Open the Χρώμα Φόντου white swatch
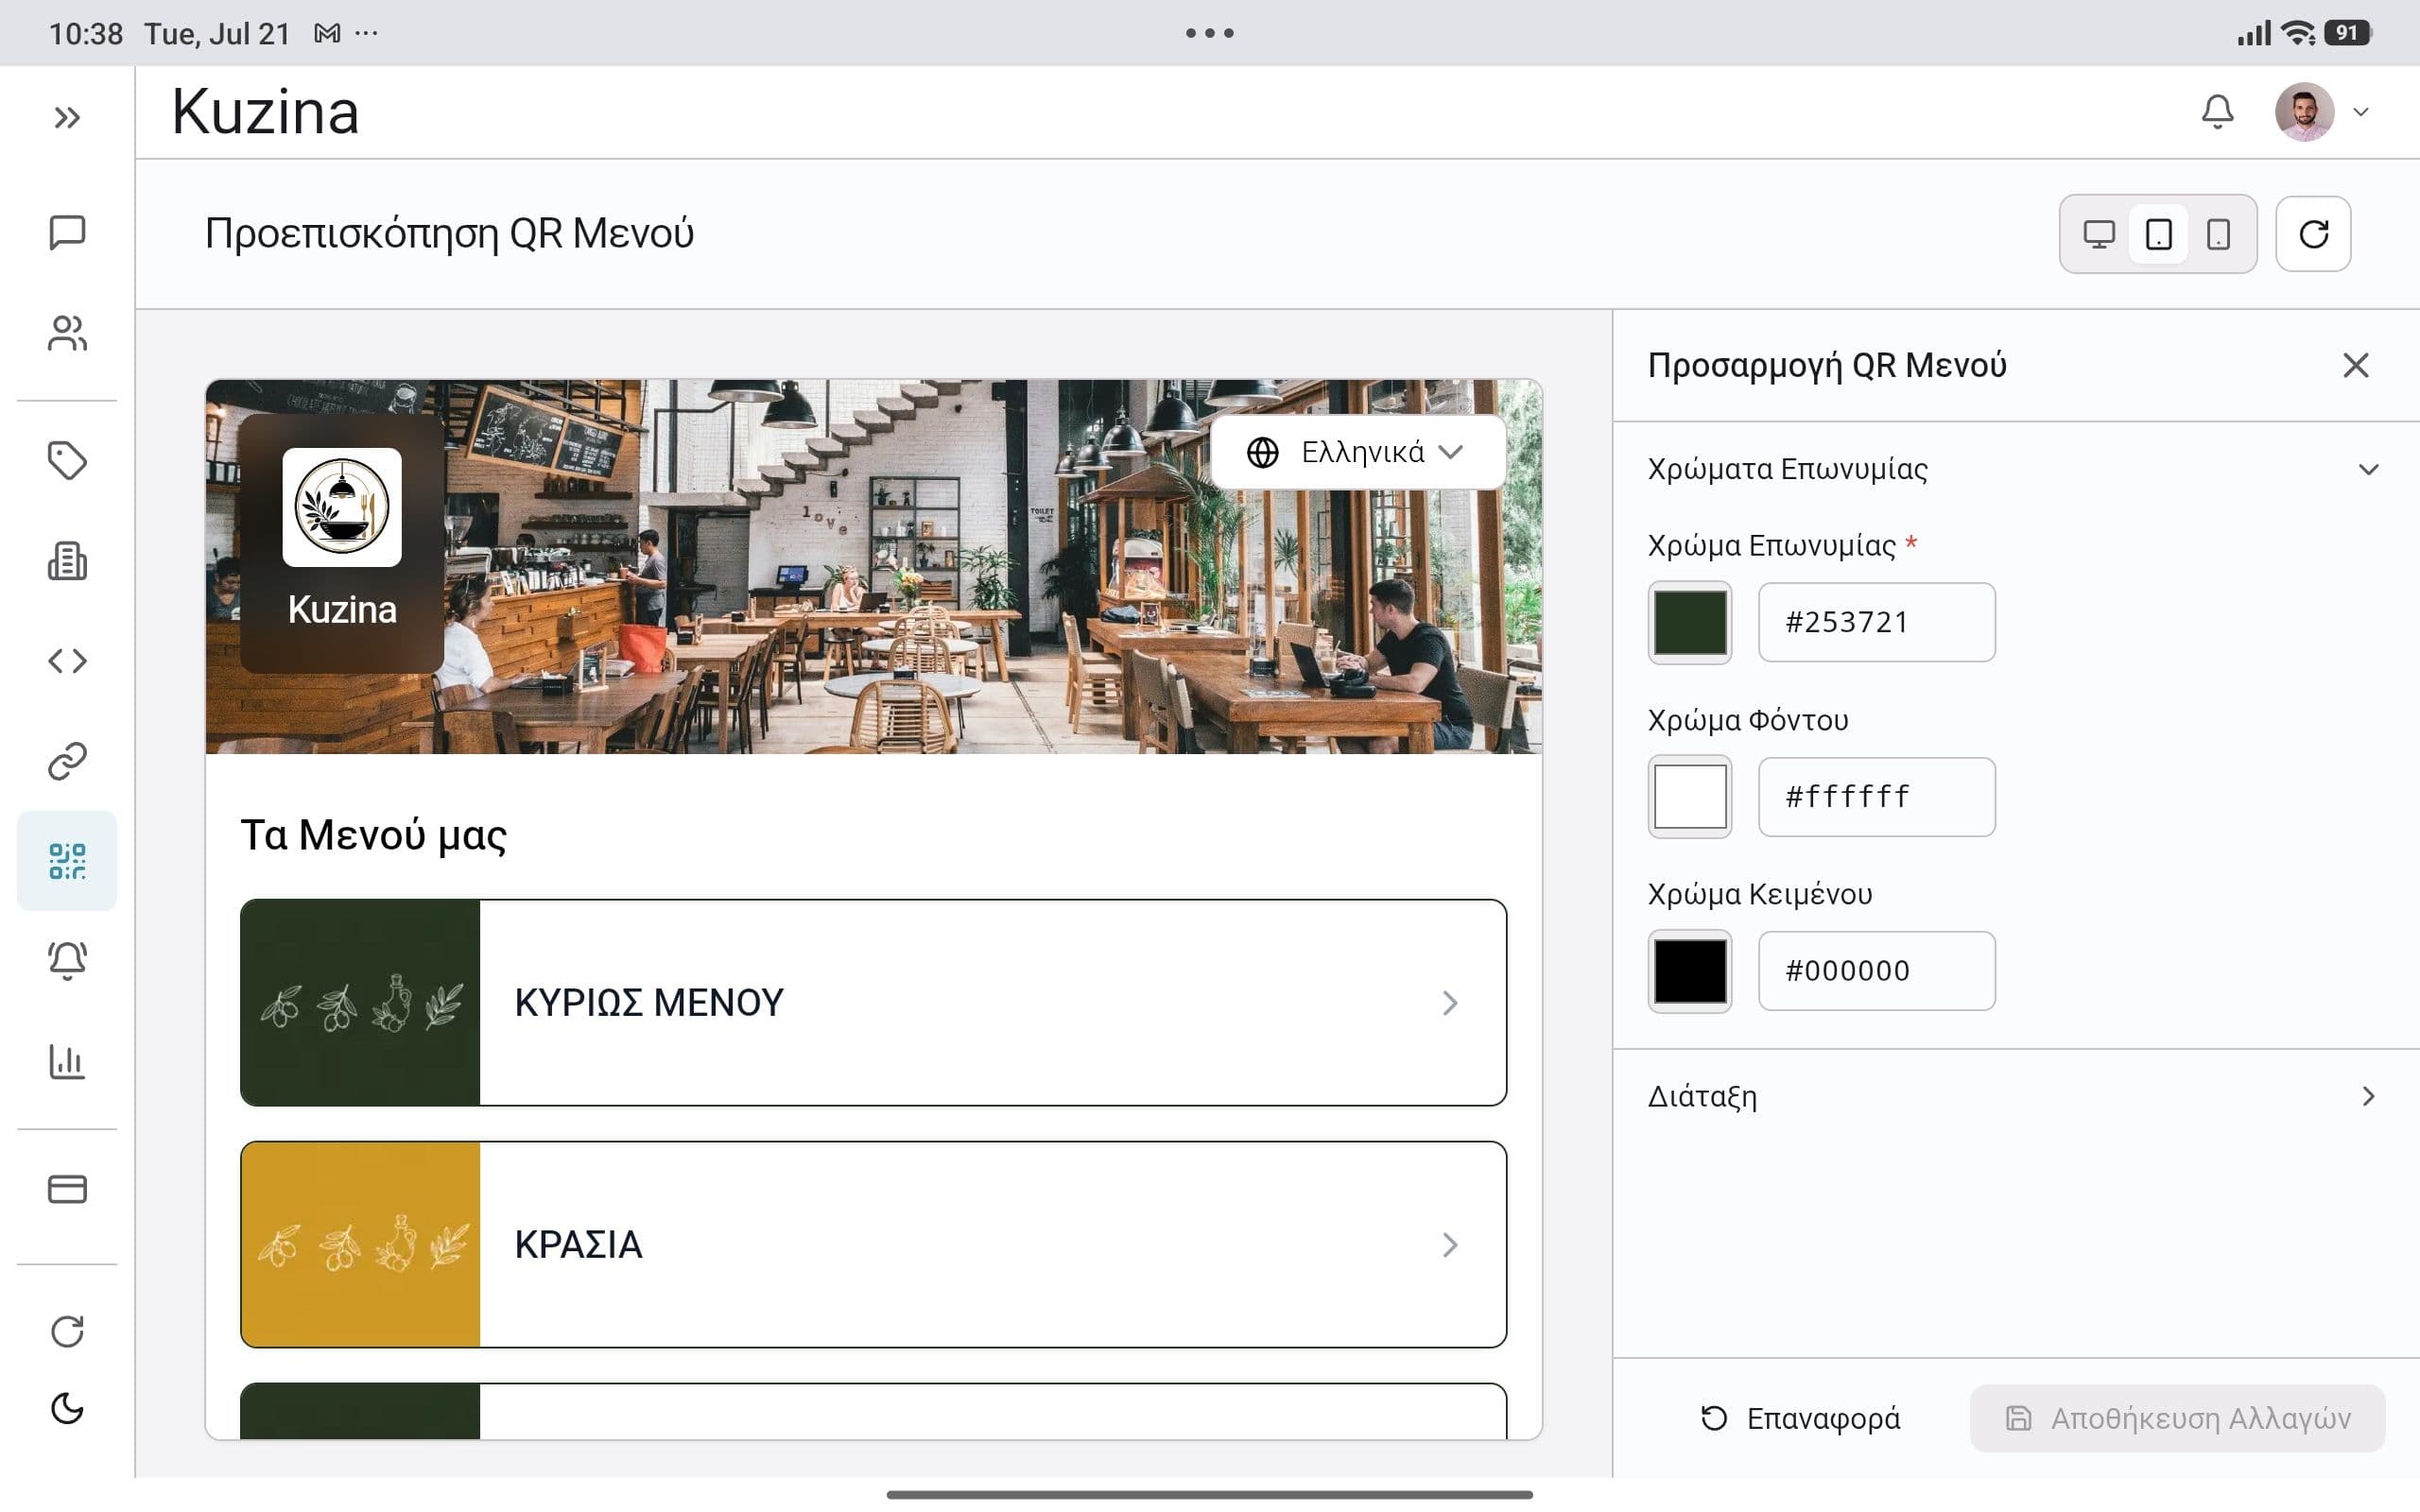Screen dimensions: 2420x1512 point(1689,797)
